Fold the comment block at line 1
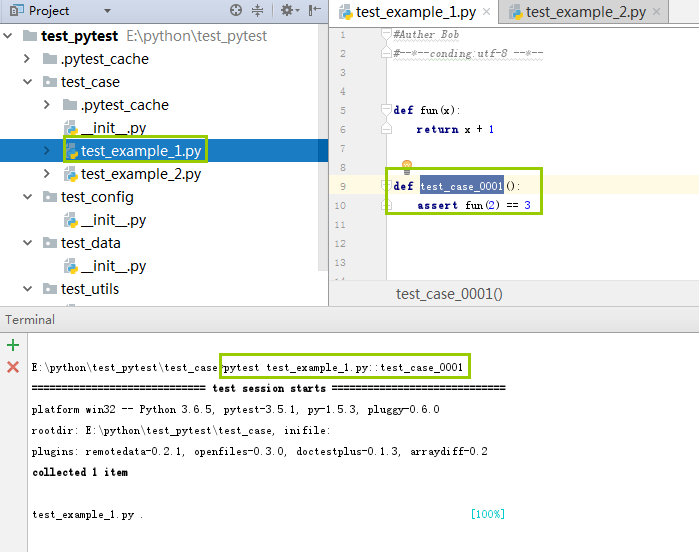 pyautogui.click(x=386, y=34)
